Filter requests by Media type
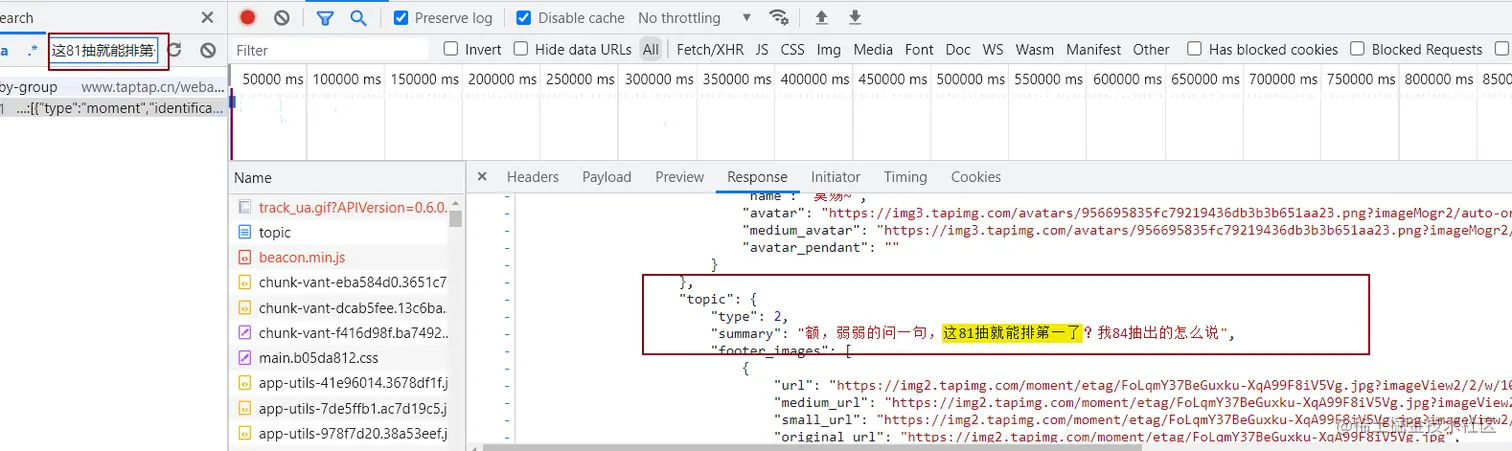The height and width of the screenshot is (451, 1512). [x=873, y=49]
